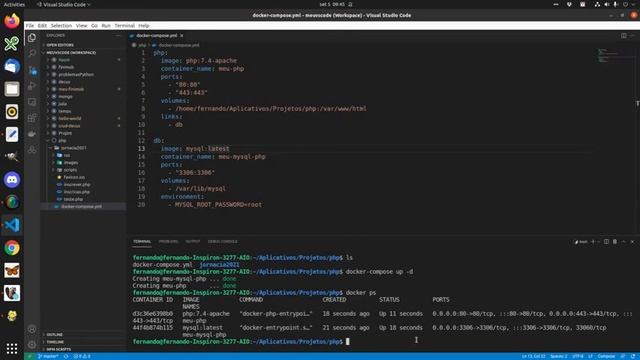Open Thunderbird from the Ubuntu dock
The image size is (640, 360).
coord(12,66)
